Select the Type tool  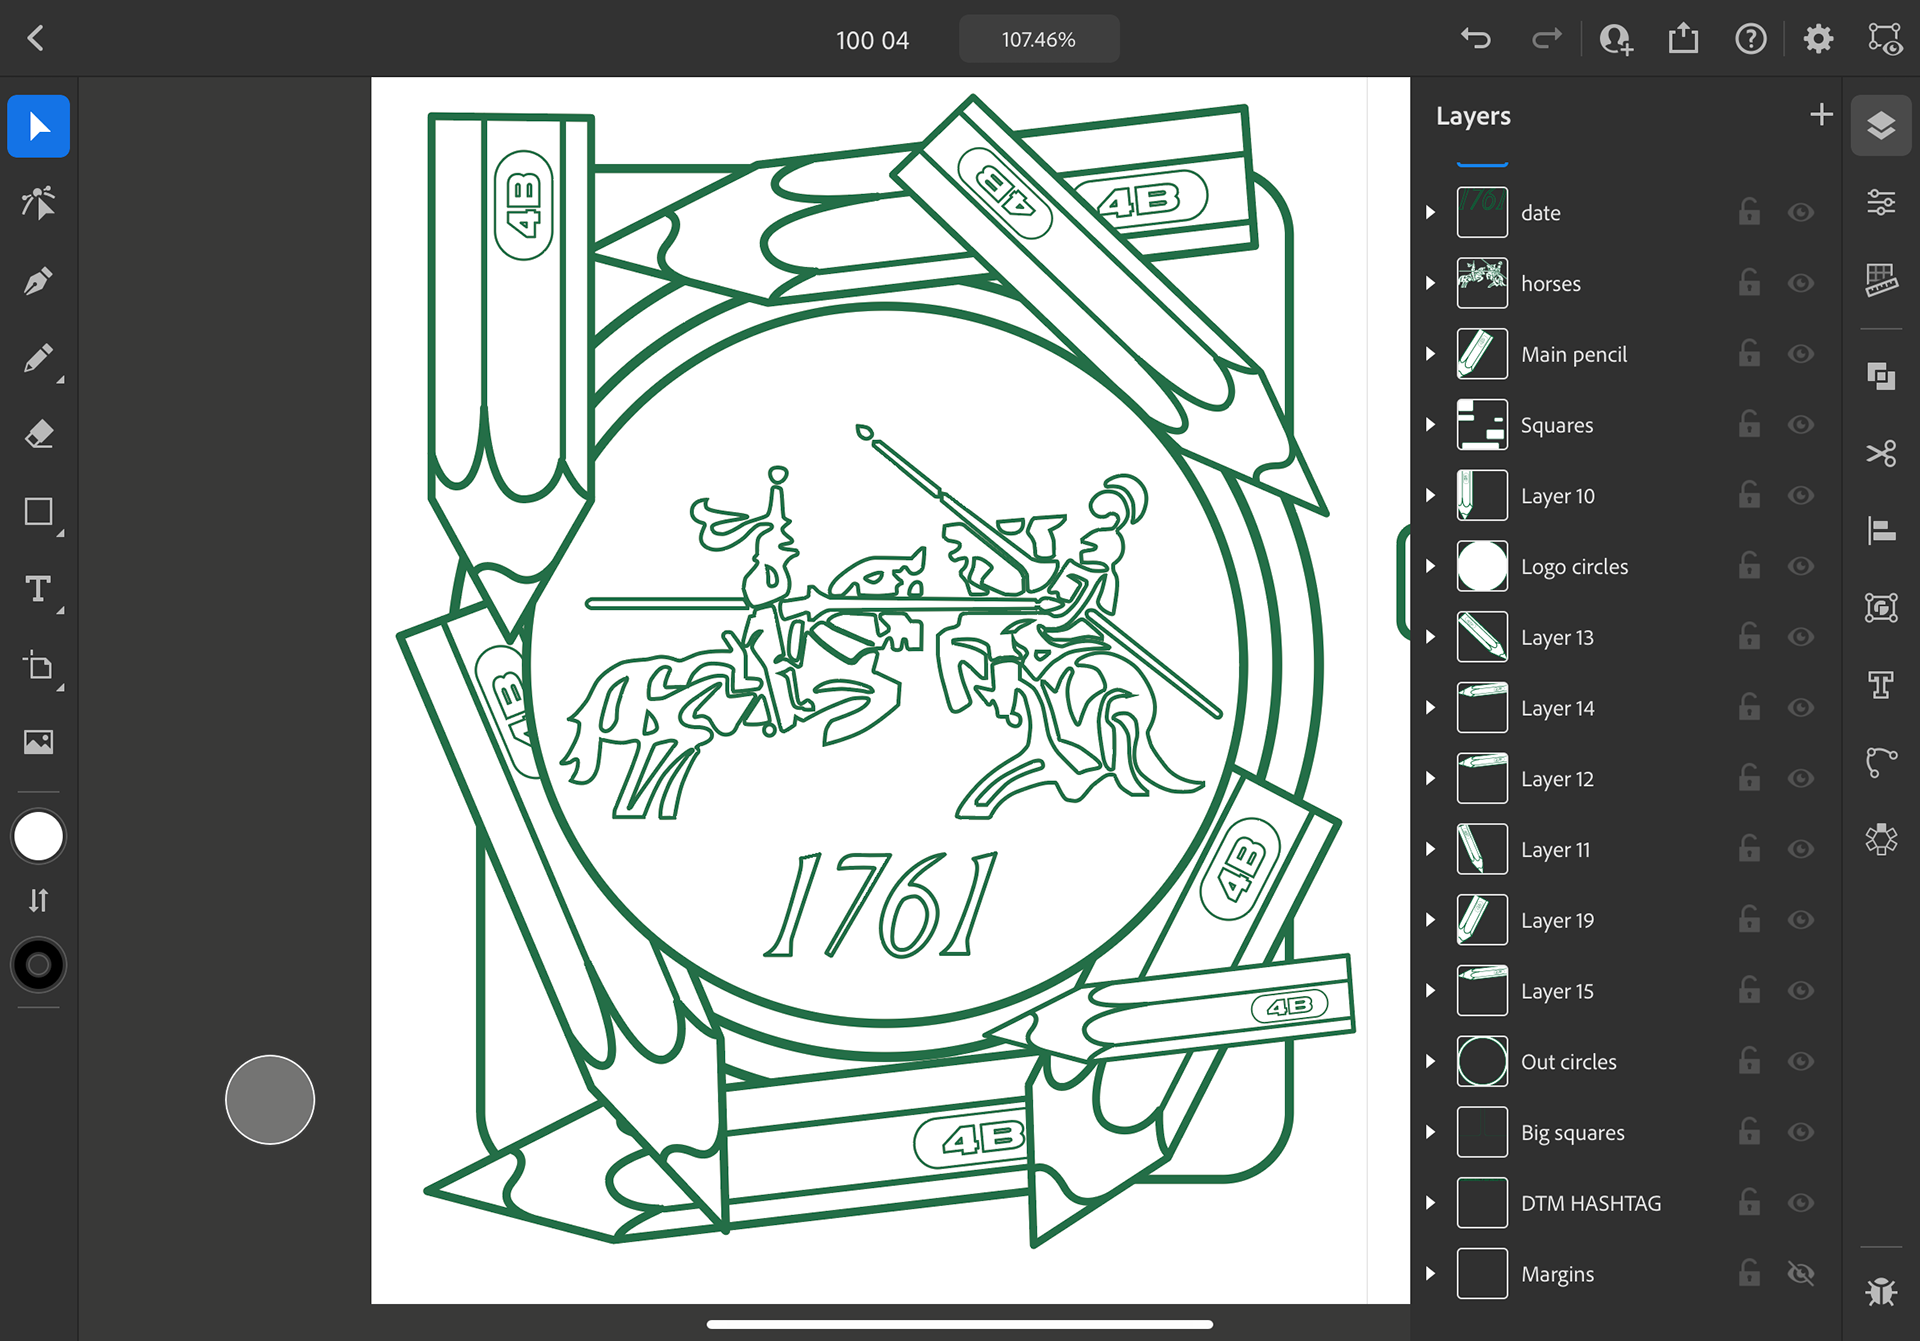click(x=38, y=589)
